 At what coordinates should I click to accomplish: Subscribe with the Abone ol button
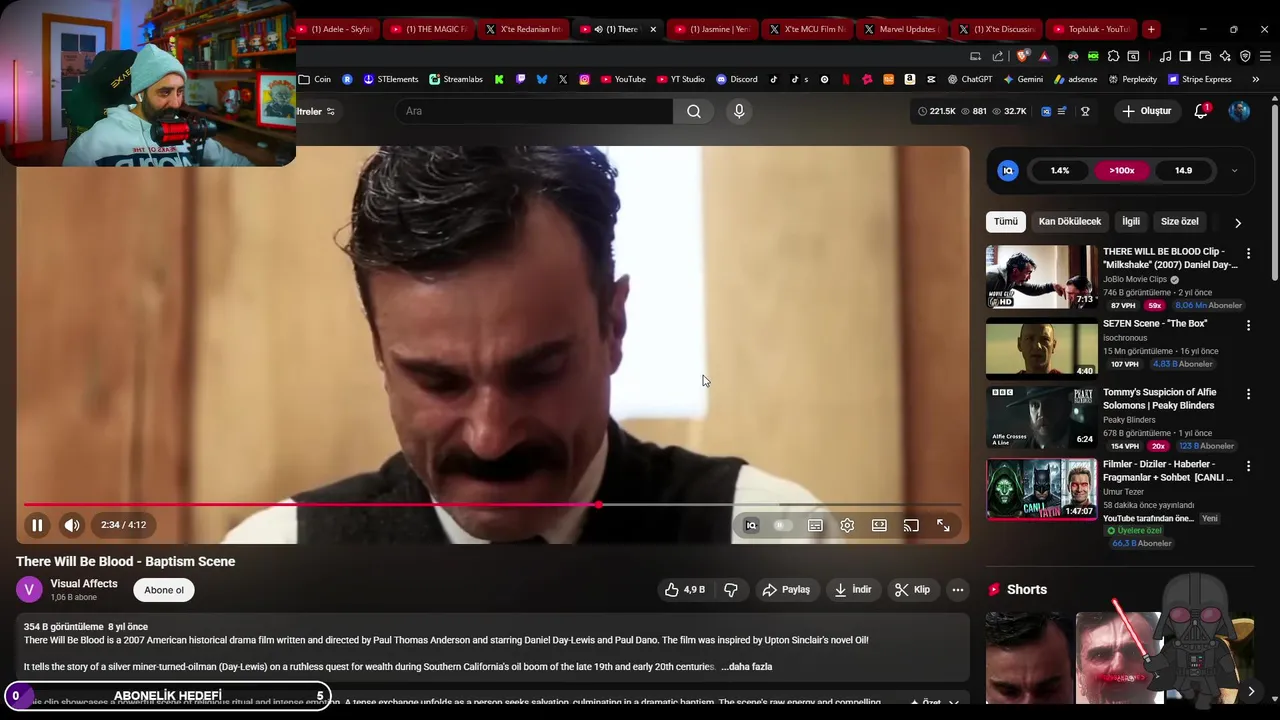[x=164, y=590]
